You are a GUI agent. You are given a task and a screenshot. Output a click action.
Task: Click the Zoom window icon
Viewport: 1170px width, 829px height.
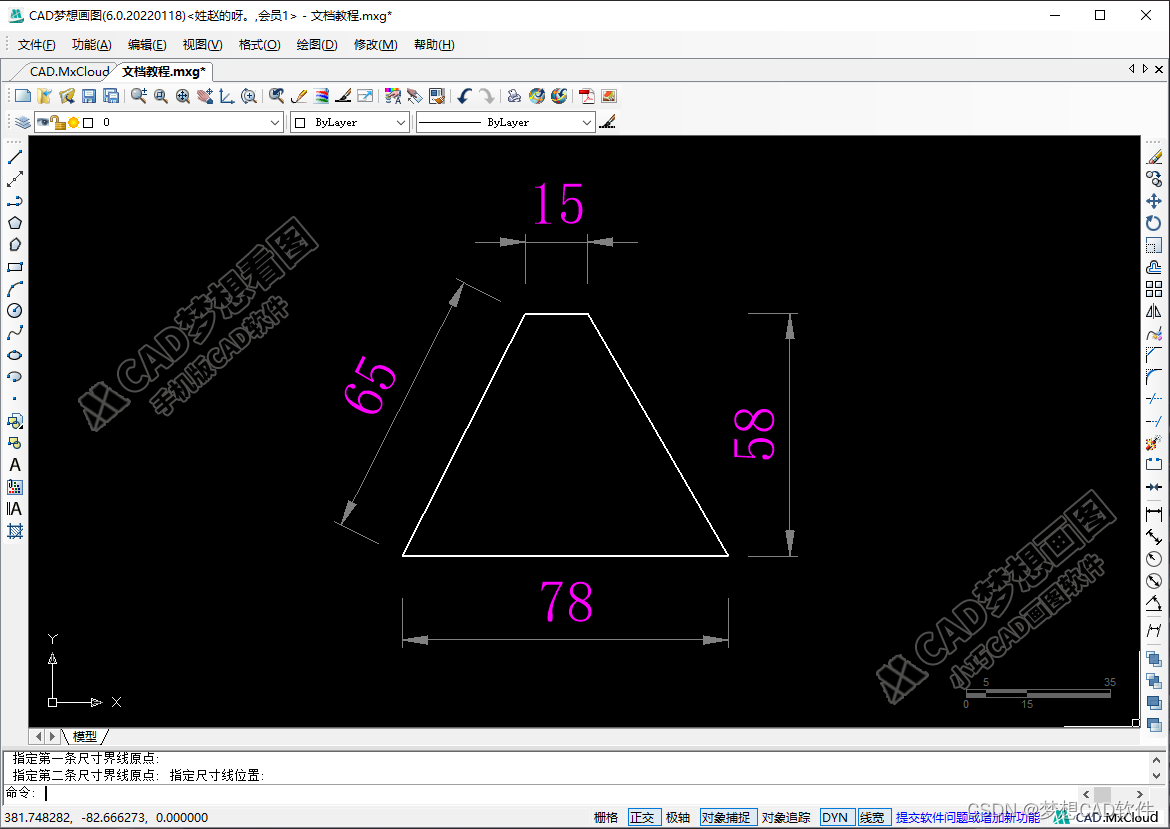tap(160, 96)
